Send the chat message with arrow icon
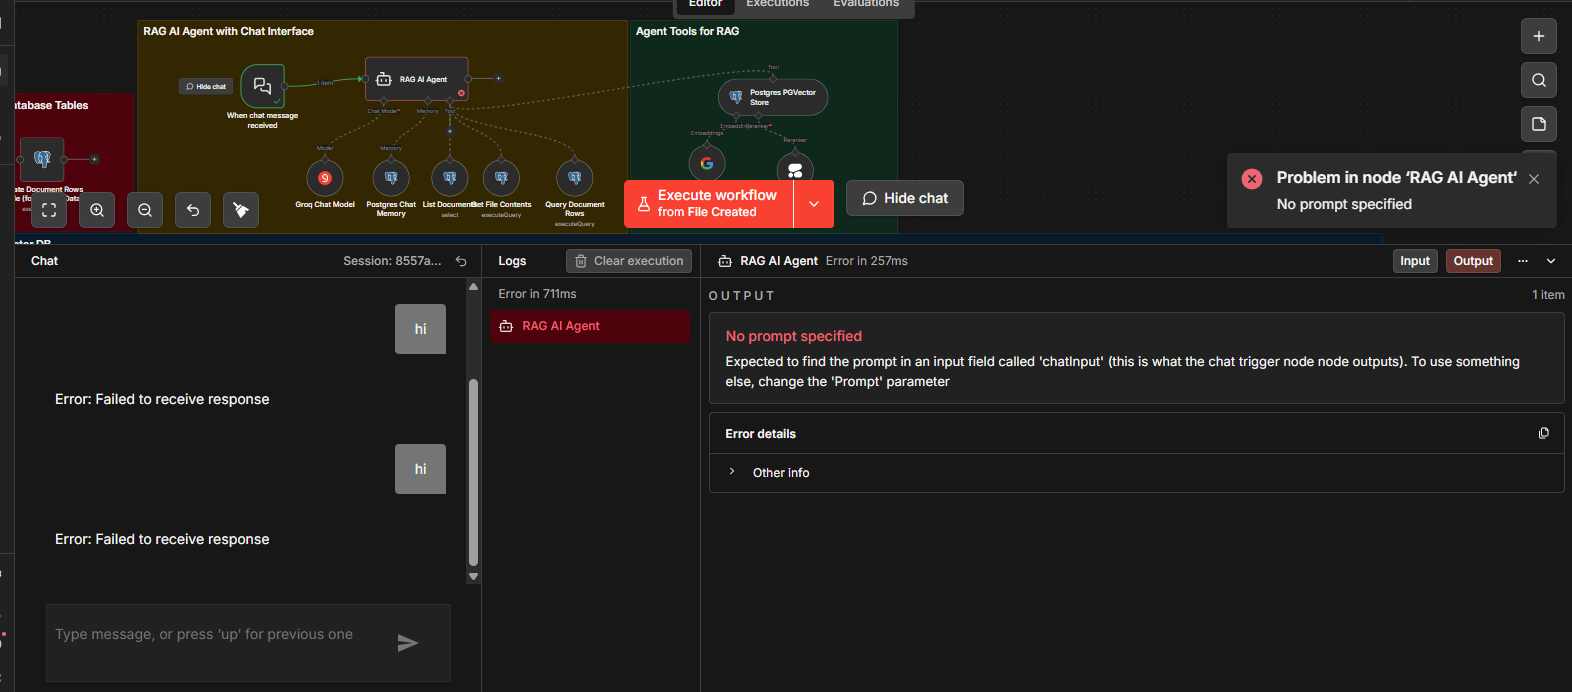Image resolution: width=1572 pixels, height=692 pixels. (x=407, y=643)
